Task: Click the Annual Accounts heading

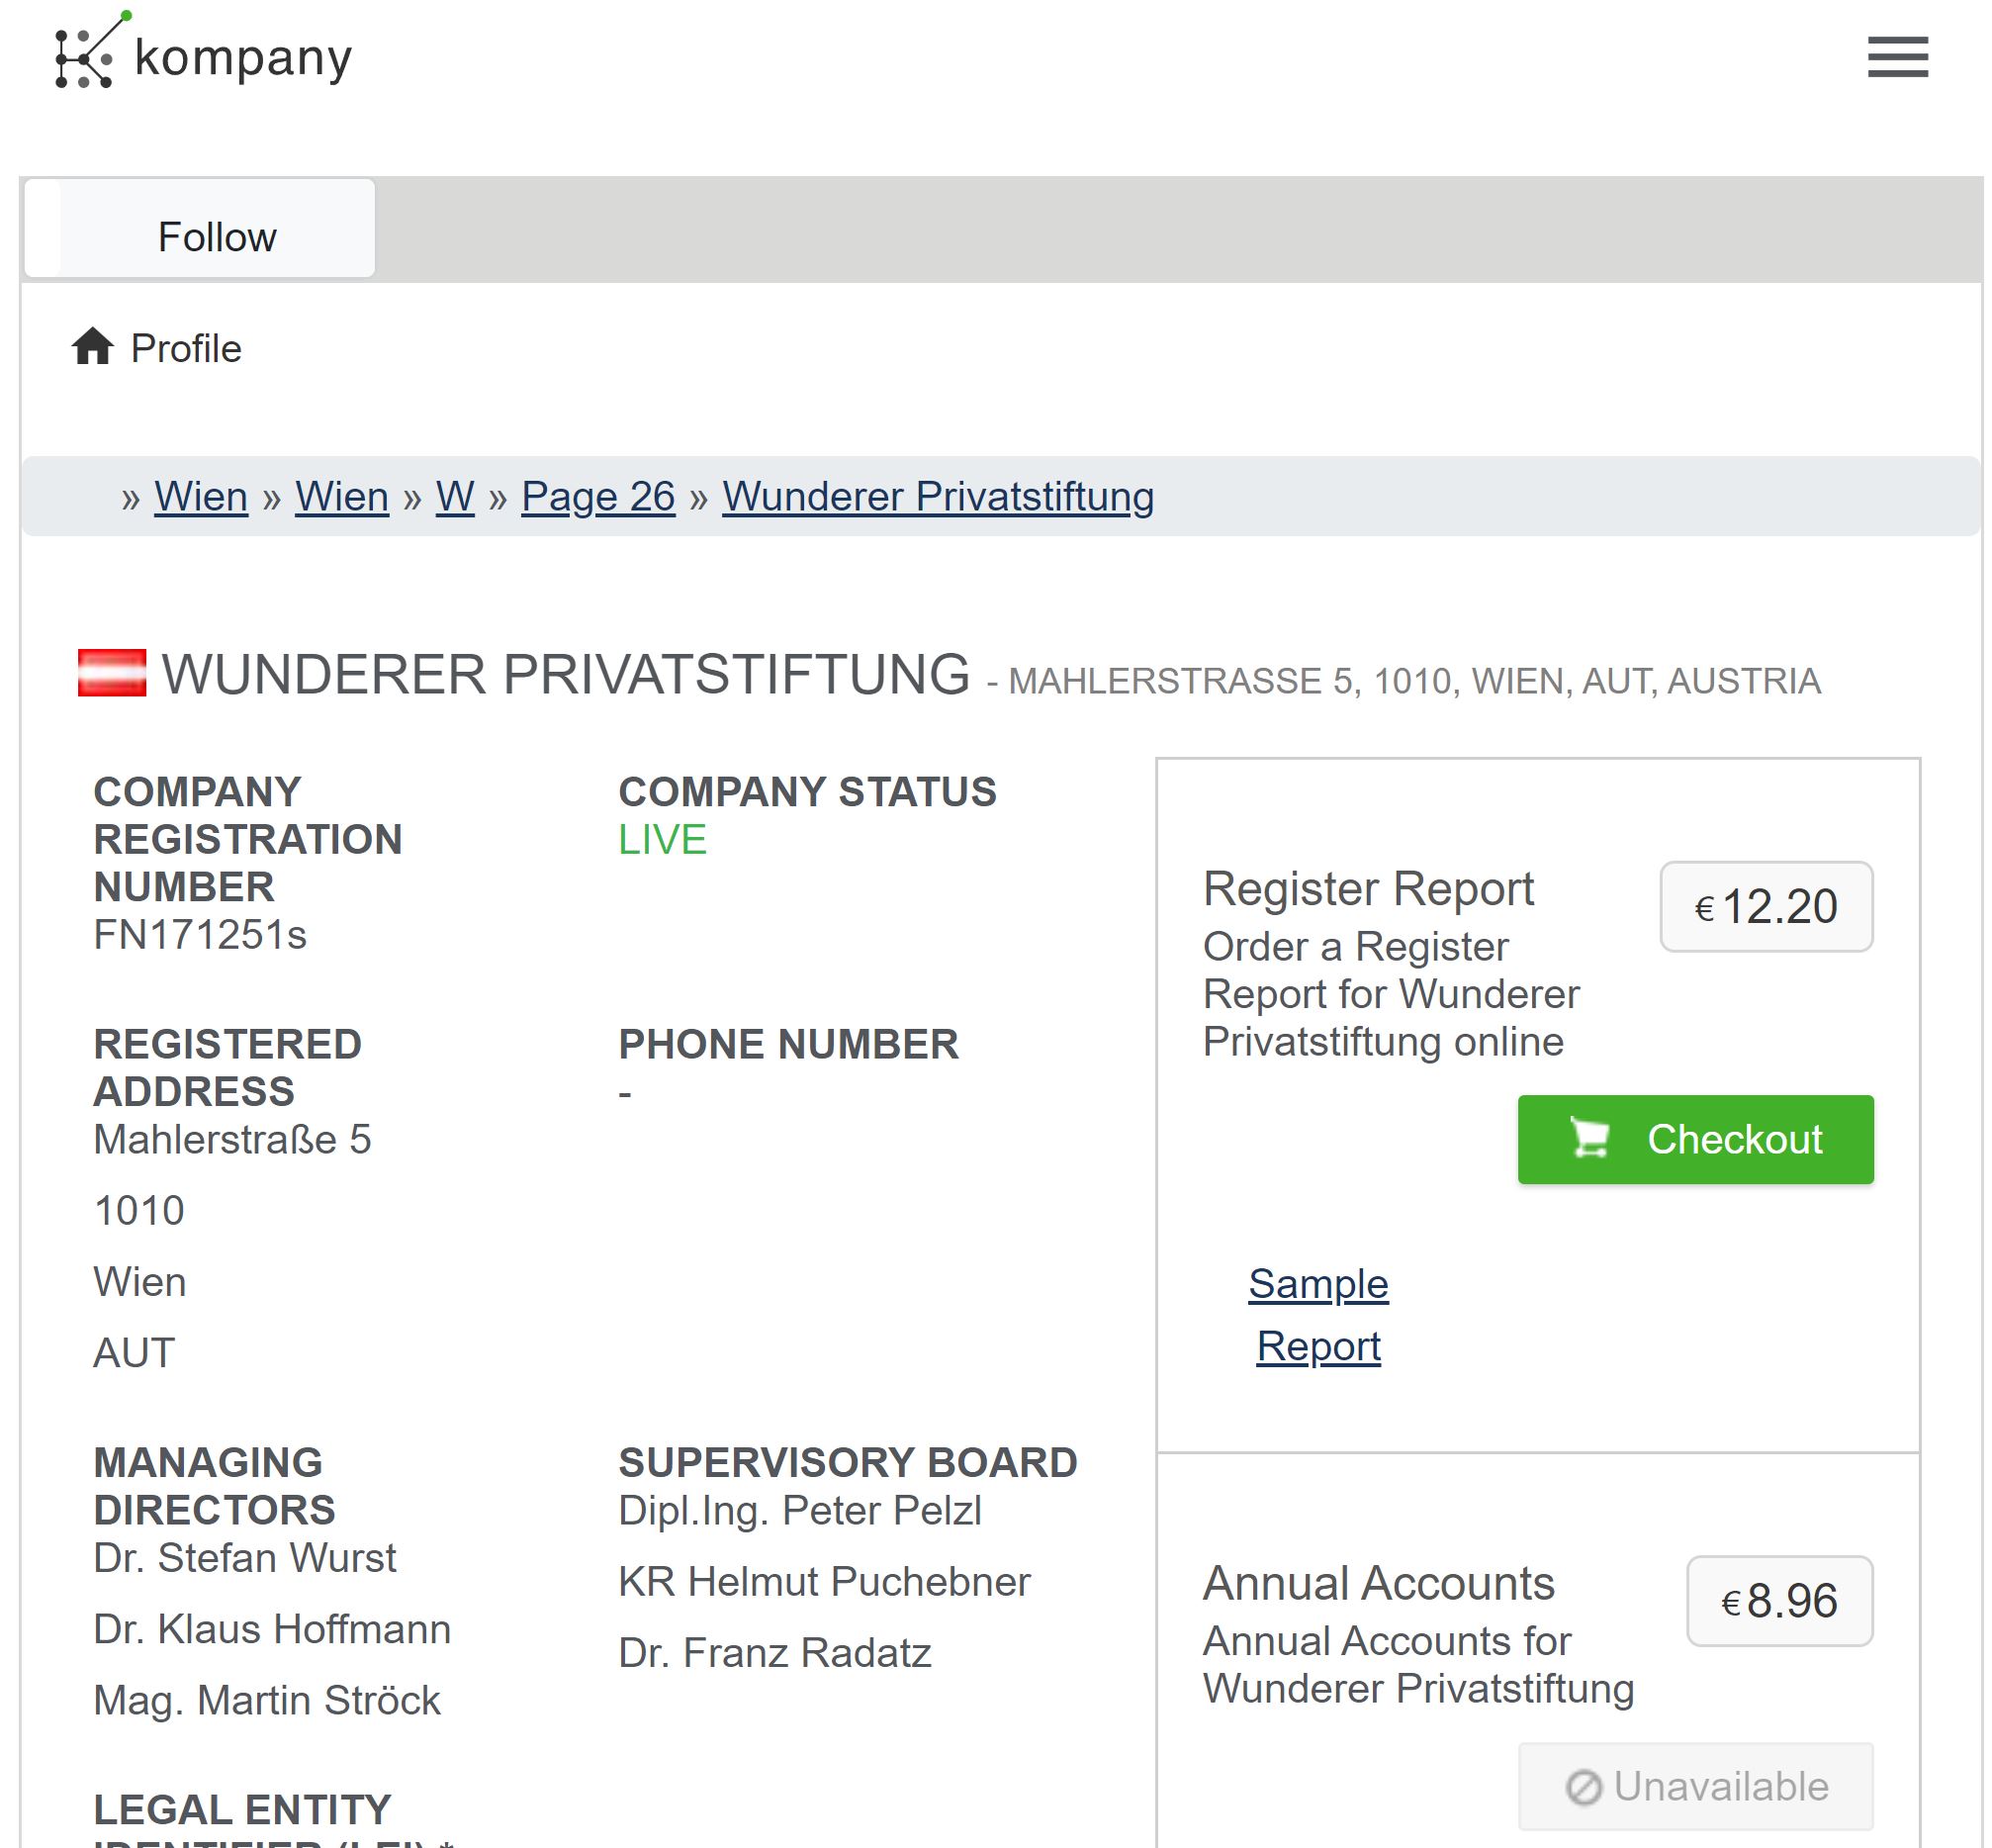Action: pyautogui.click(x=1378, y=1583)
